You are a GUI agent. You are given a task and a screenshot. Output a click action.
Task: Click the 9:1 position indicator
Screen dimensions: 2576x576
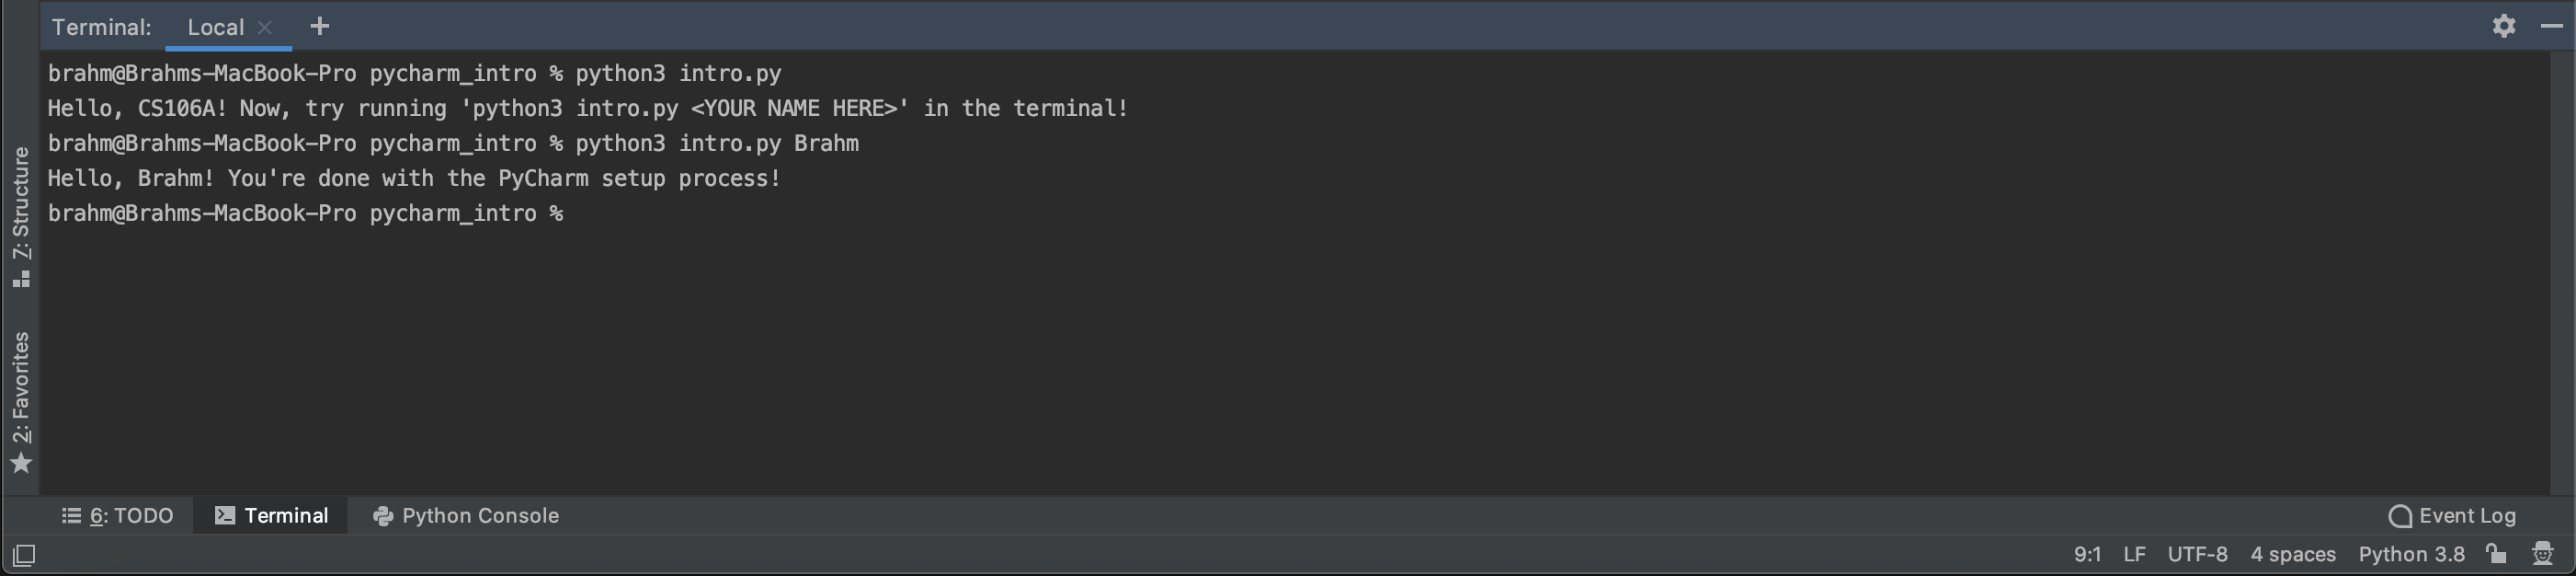click(x=2089, y=553)
